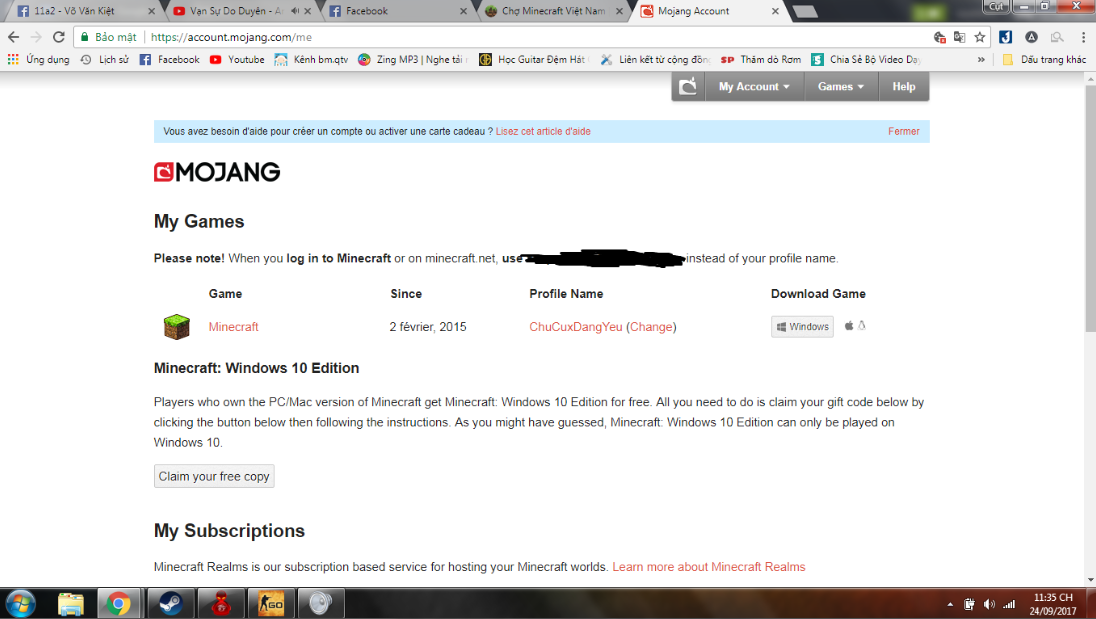1096x619 pixels.
Task: Click the secure lock Bảo mật indicator
Action: [x=108, y=37]
